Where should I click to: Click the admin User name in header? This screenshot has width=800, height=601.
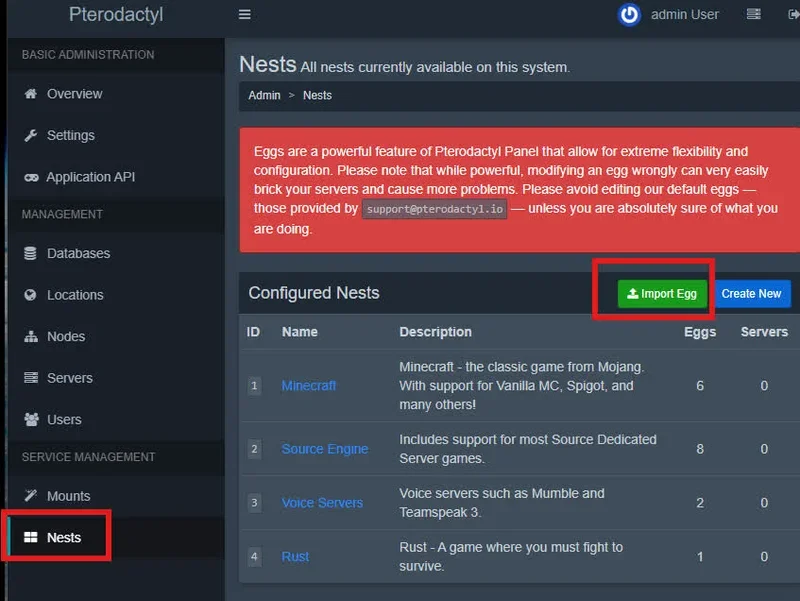pos(685,14)
